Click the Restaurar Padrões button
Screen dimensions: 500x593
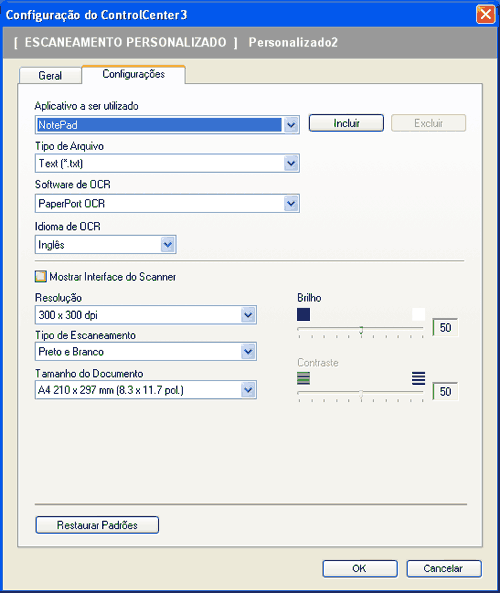[x=97, y=525]
